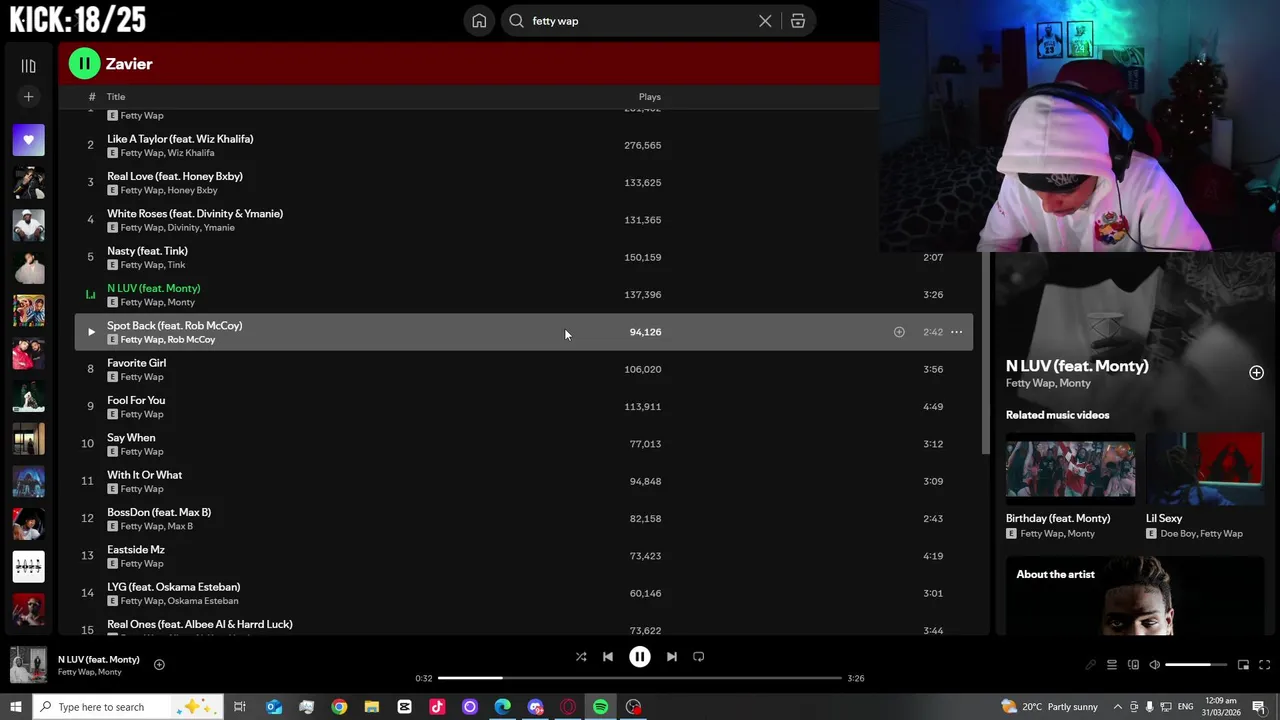Add Spot Back to Liked Songs
The image size is (1280, 720).
pyautogui.click(x=899, y=332)
